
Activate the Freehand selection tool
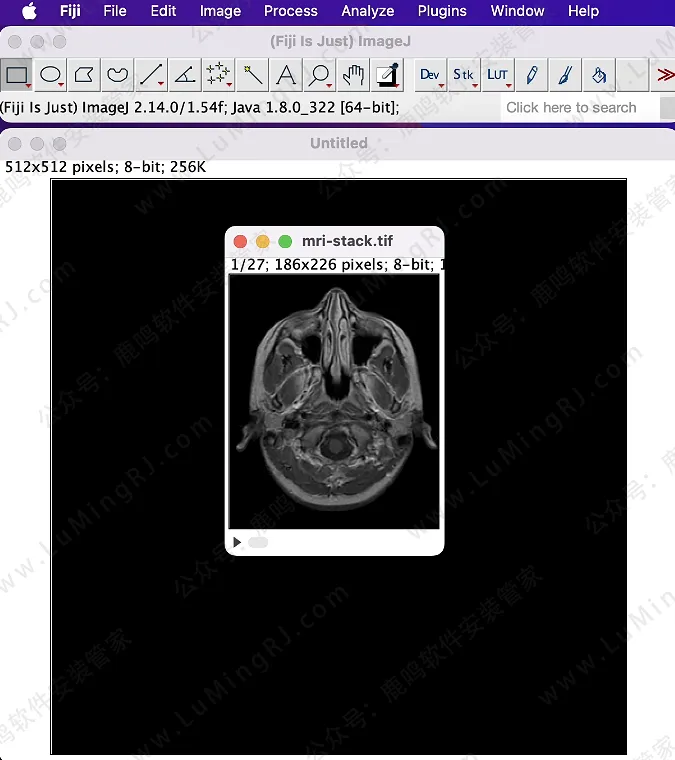pyautogui.click(x=118, y=75)
